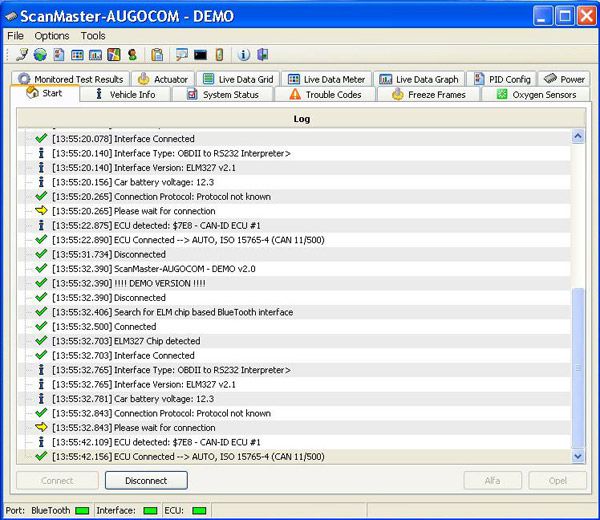Viewport: 600px width, 520px height.
Task: Open the black terminal window icon
Action: [x=200, y=54]
